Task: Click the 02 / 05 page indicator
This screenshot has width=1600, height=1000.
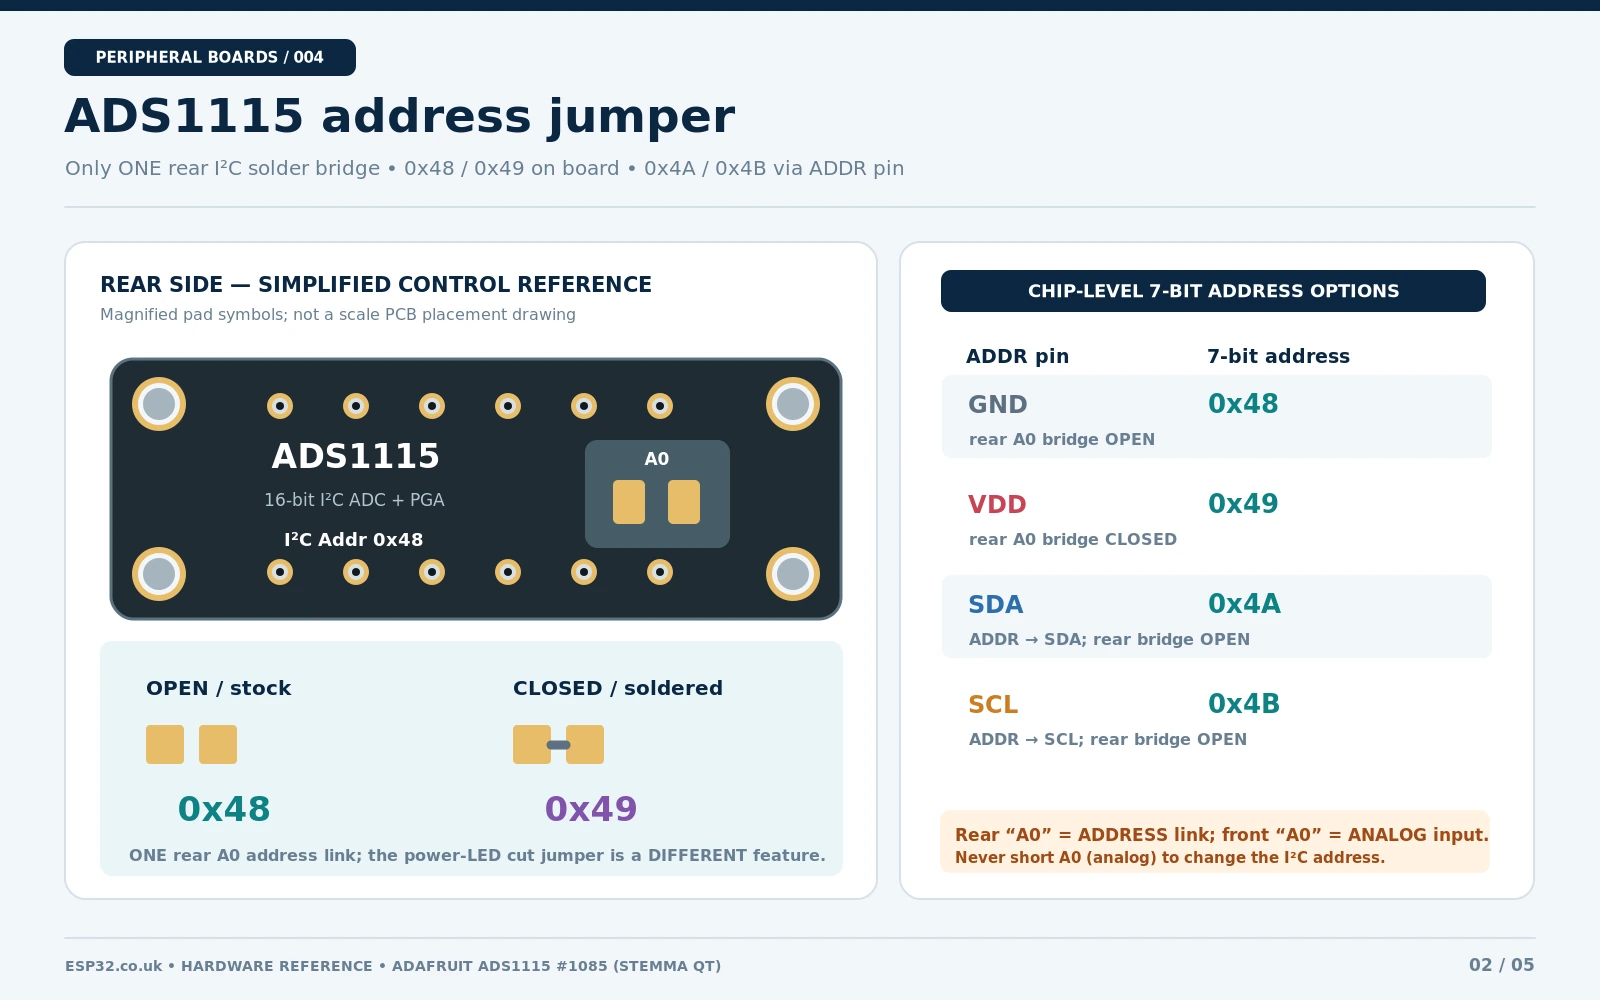Action: point(1501,965)
